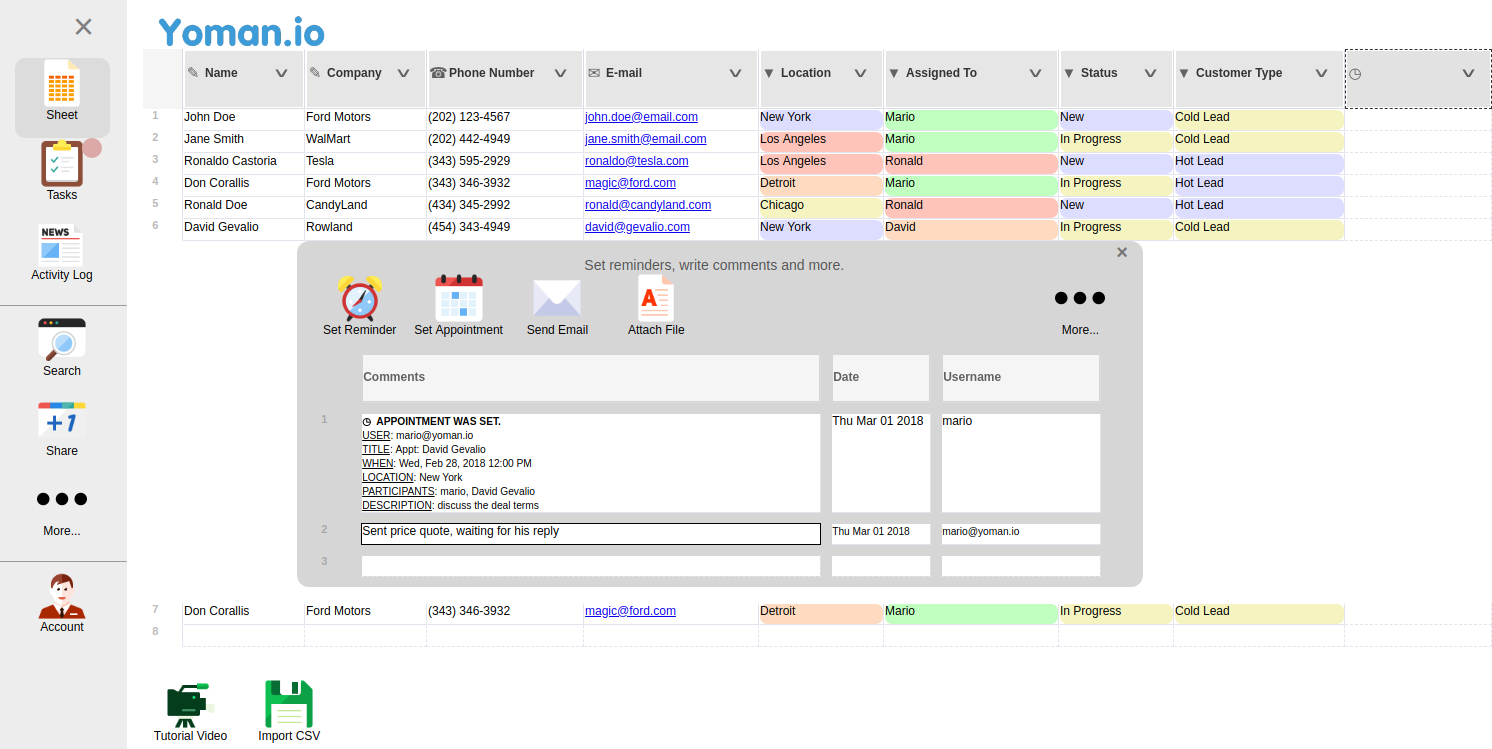Screen dimensions: 1492x749
Task: Expand the Company column dropdown arrow
Action: pos(404,73)
